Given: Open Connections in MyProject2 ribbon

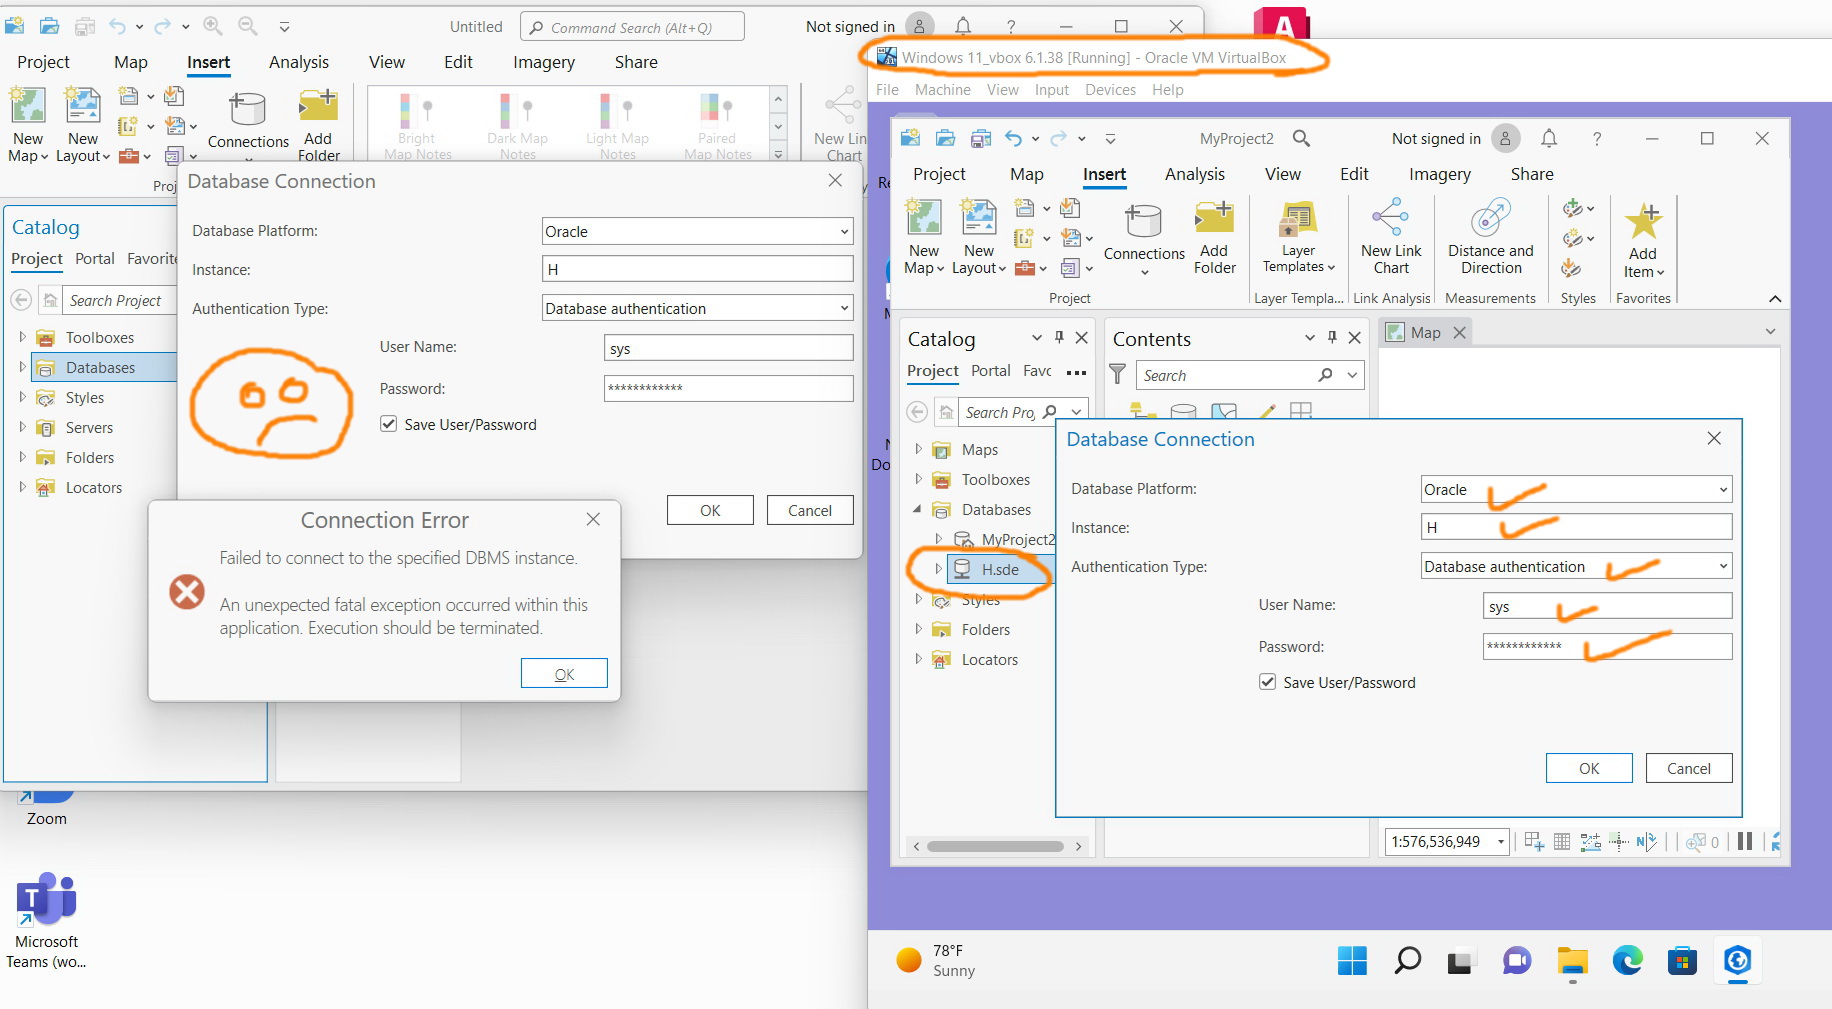Looking at the screenshot, I should pos(1144,240).
